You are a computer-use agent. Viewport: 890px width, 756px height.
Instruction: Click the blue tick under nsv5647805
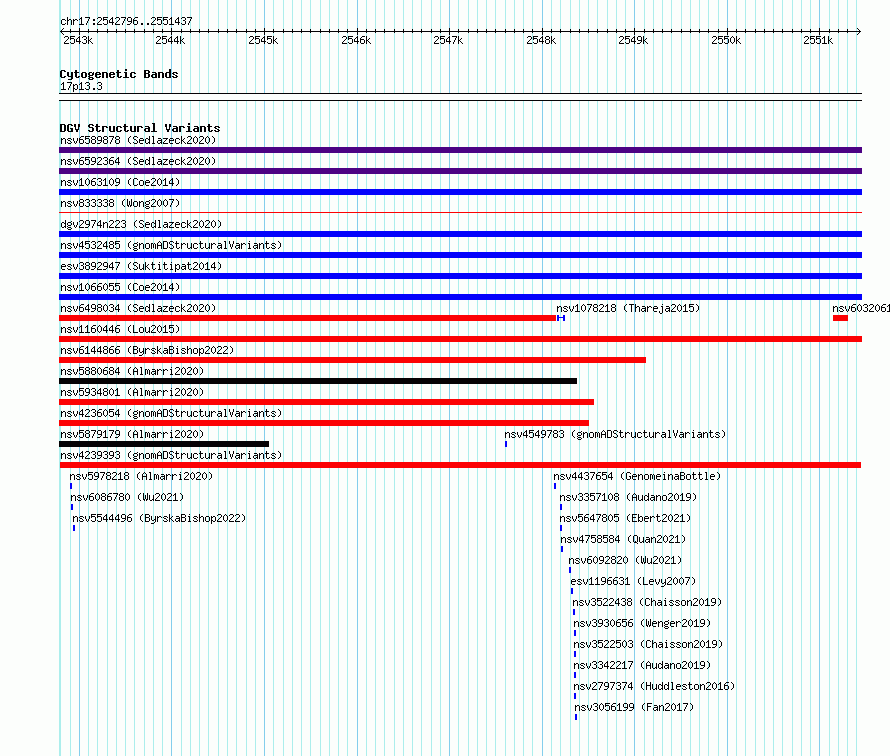point(561,528)
